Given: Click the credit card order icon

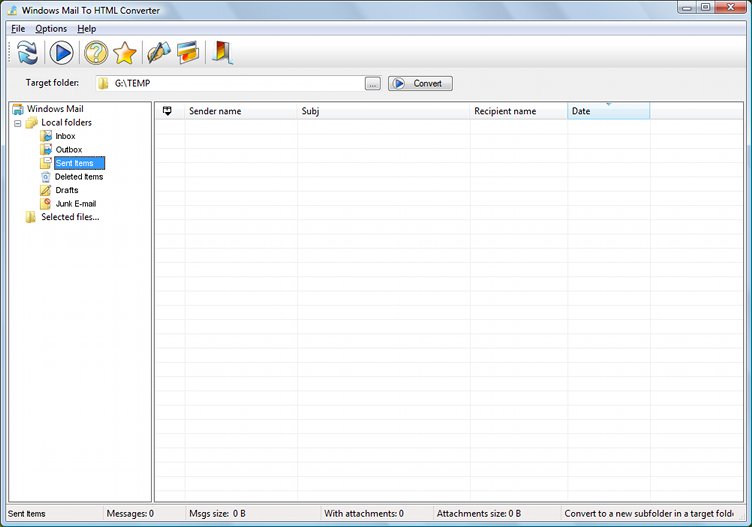Looking at the screenshot, I should 188,52.
